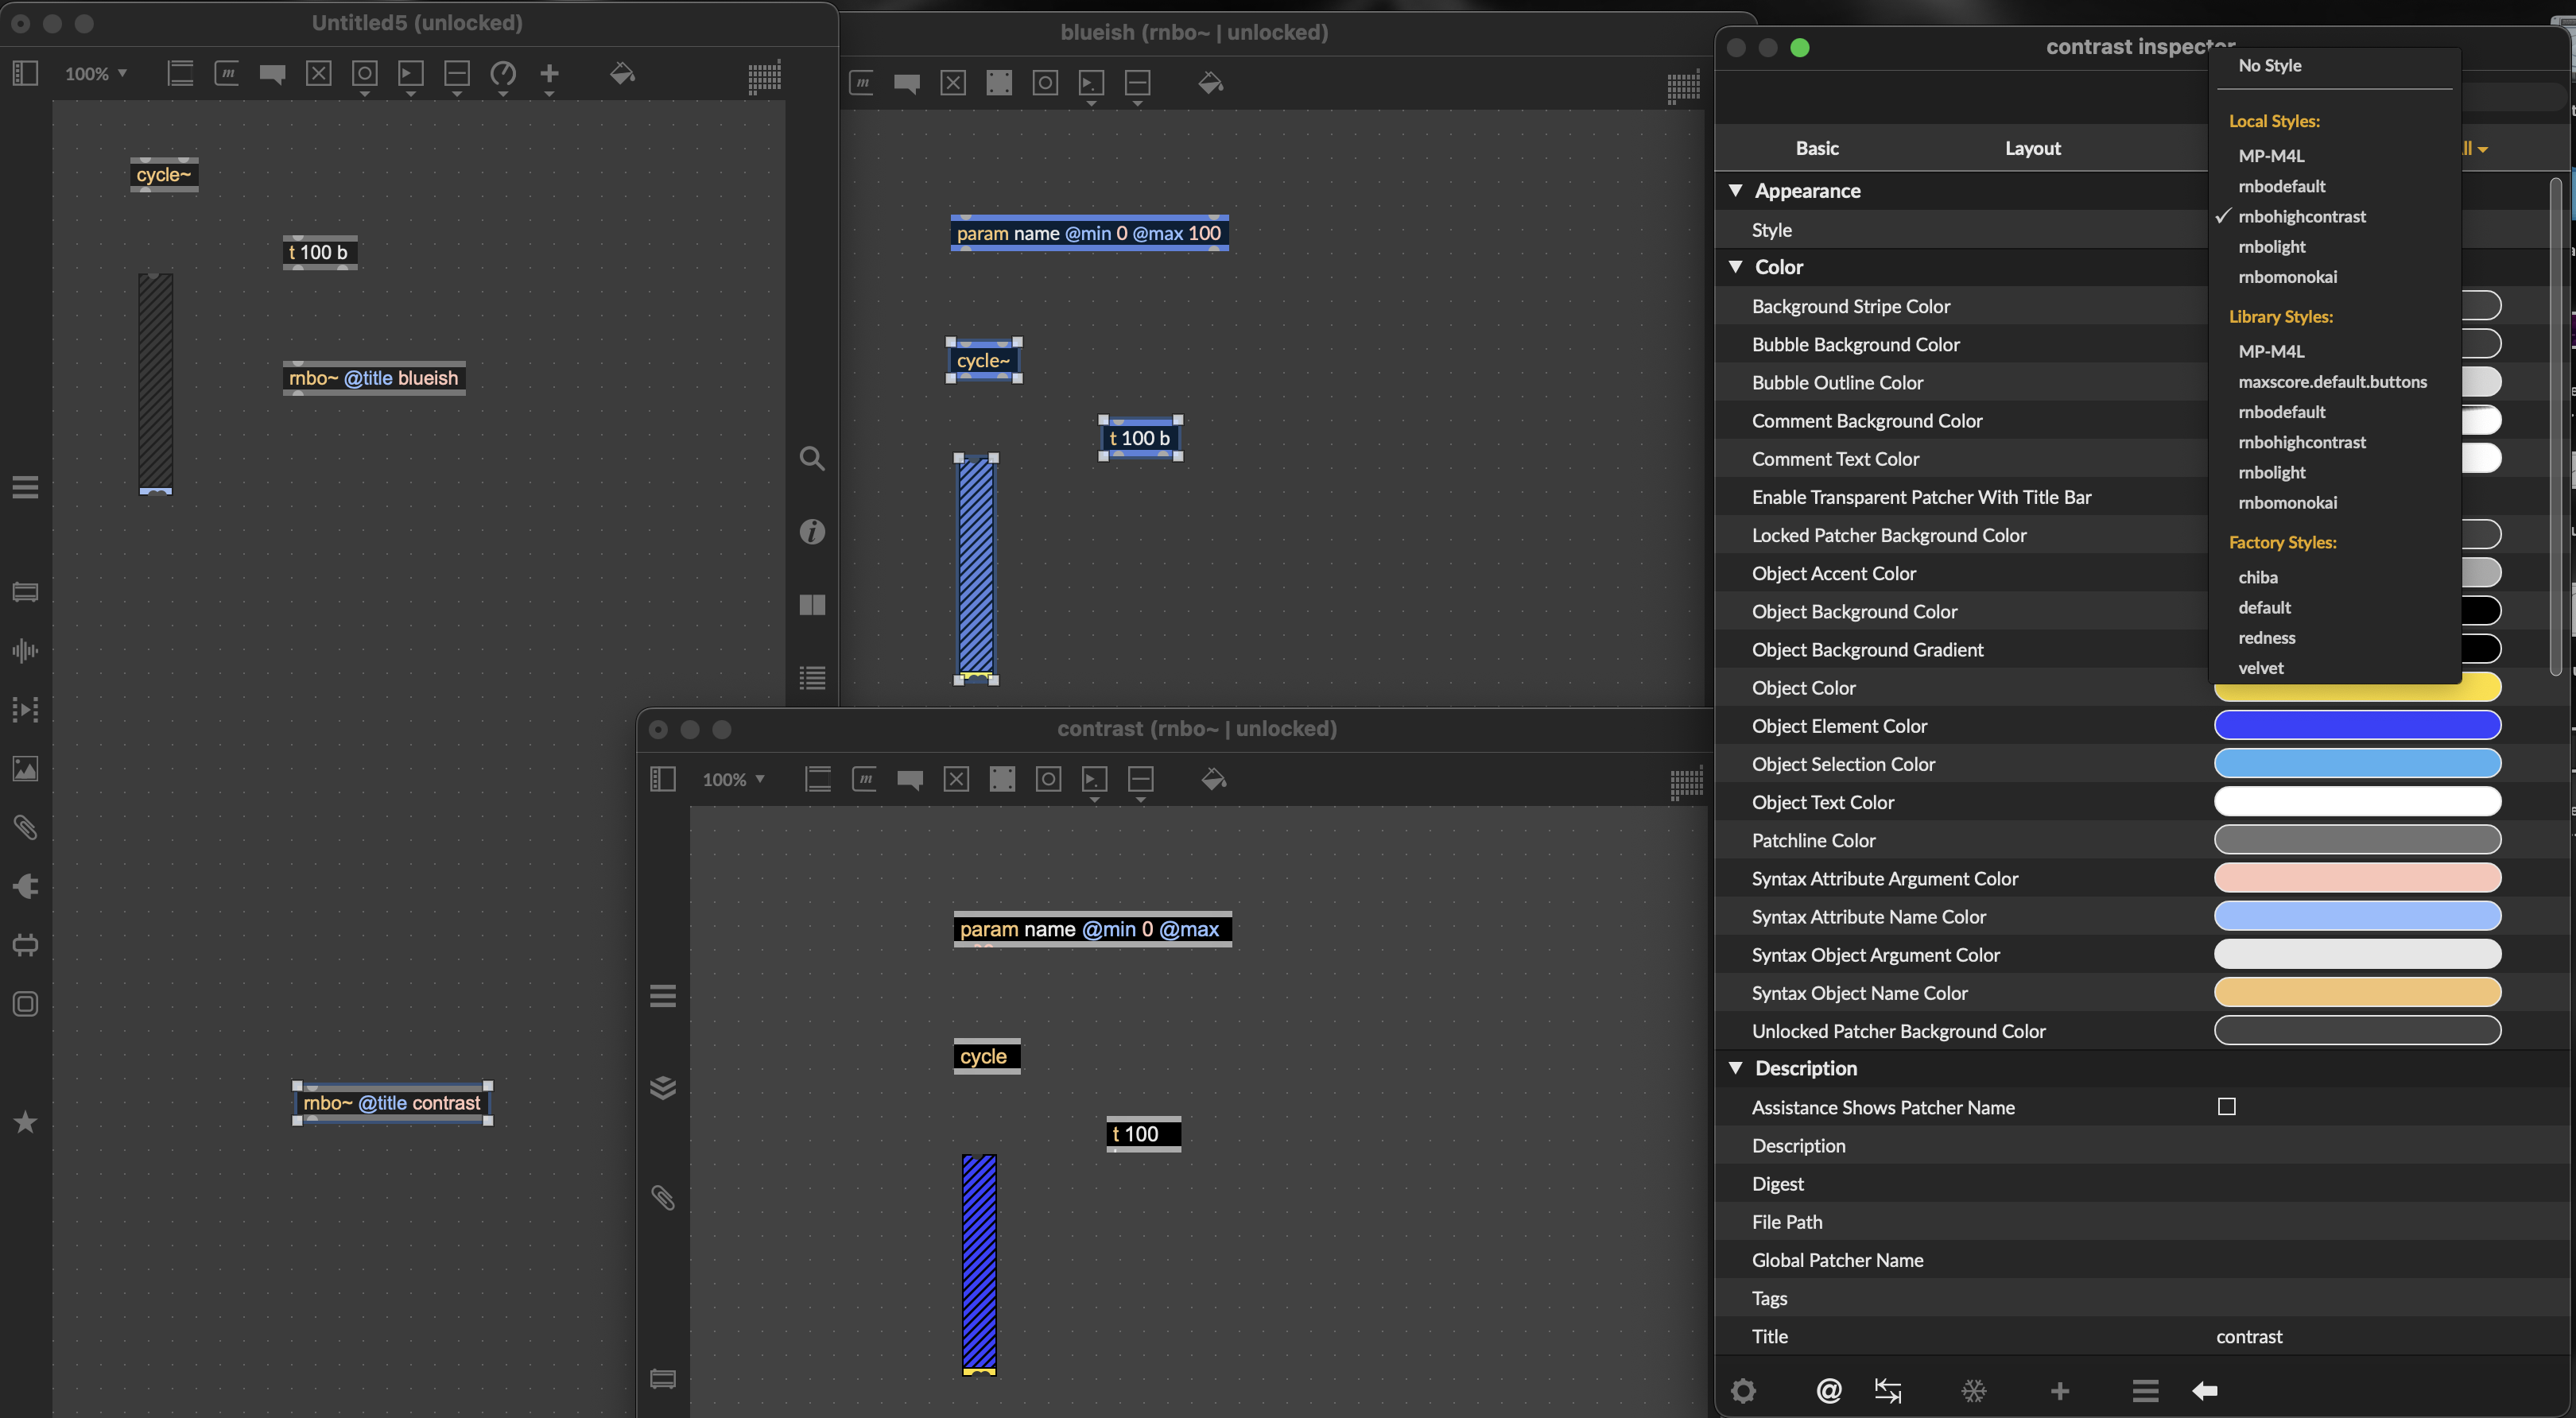Open audio waveform browser in left sidebar
This screenshot has width=2576, height=1418.
(x=25, y=651)
